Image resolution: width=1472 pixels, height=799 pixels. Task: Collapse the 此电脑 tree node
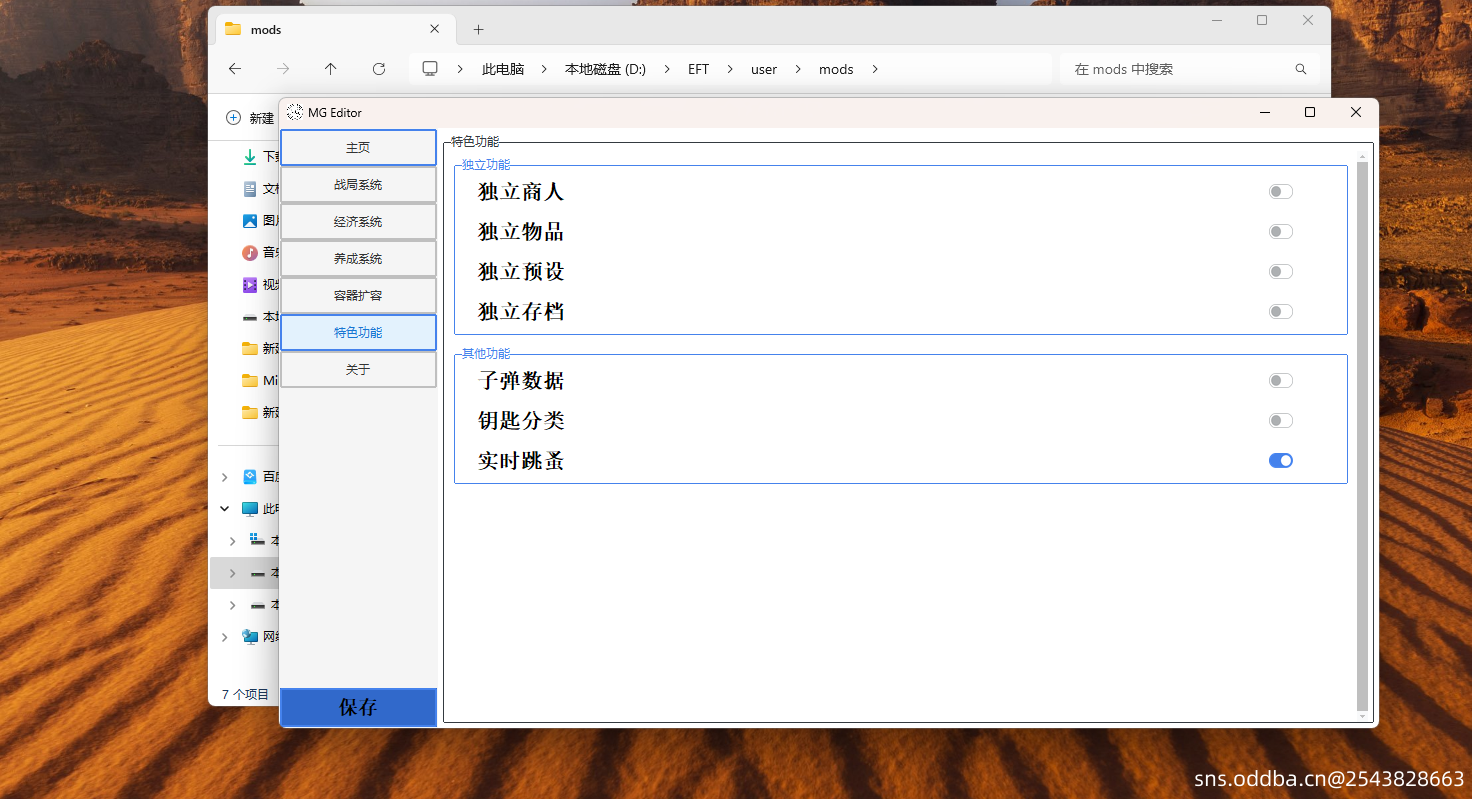tap(225, 509)
